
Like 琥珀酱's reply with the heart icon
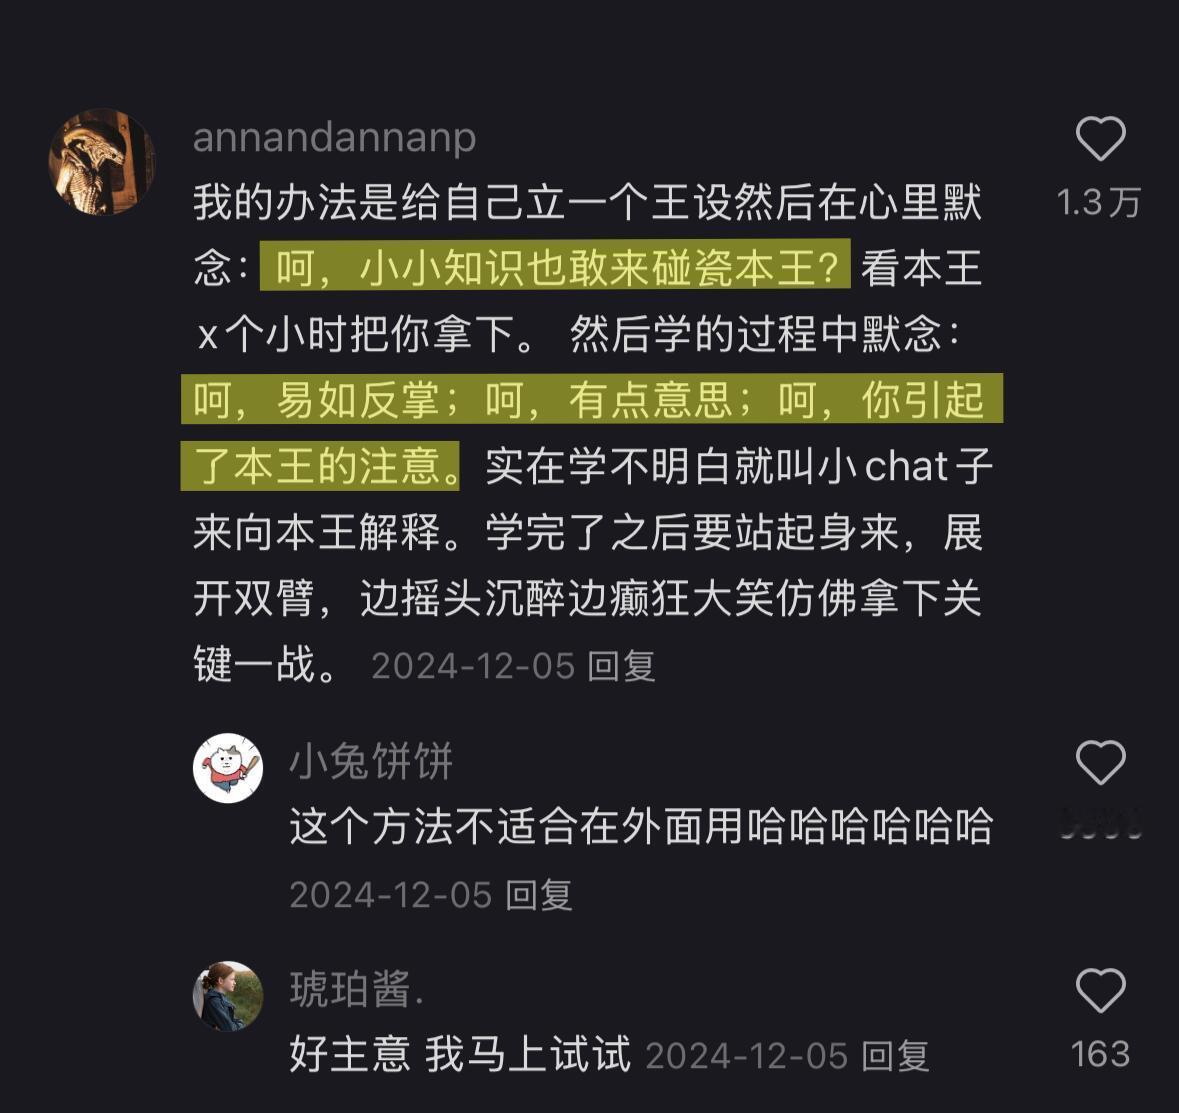tap(1100, 990)
